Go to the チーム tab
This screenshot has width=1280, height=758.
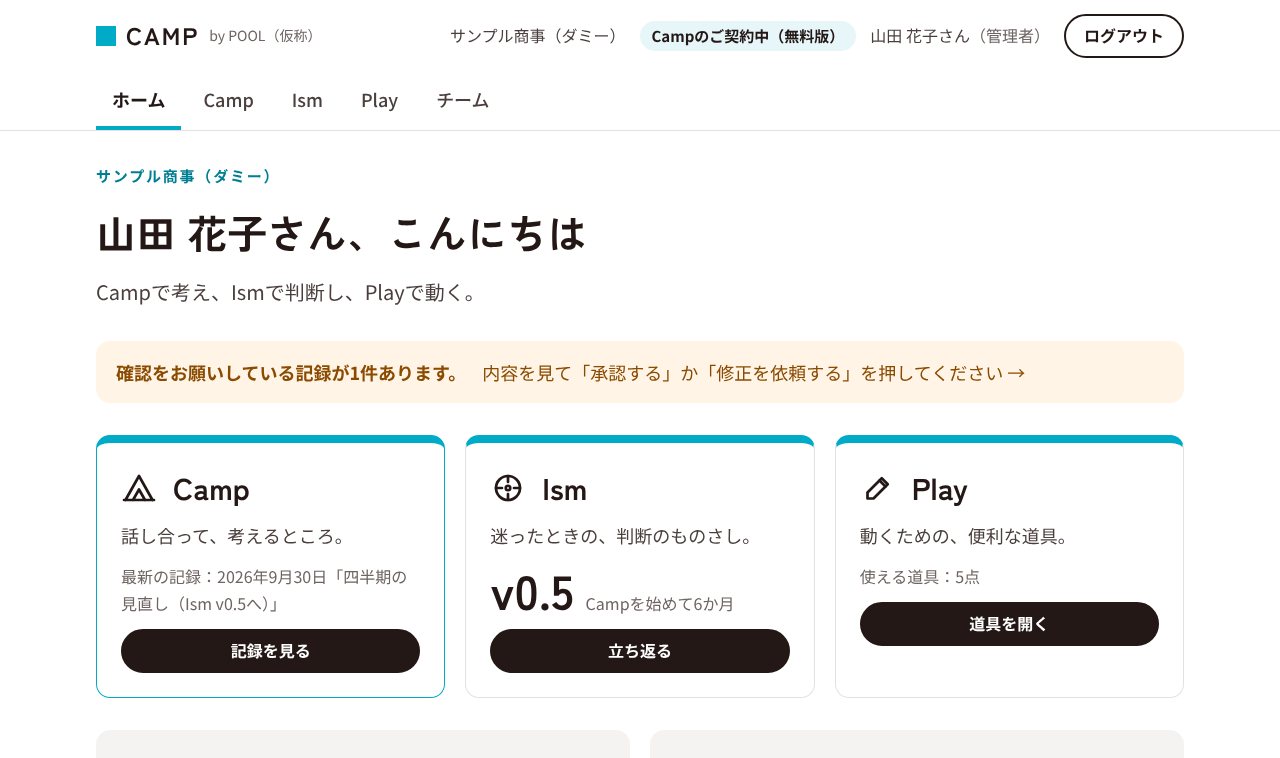pyautogui.click(x=462, y=100)
